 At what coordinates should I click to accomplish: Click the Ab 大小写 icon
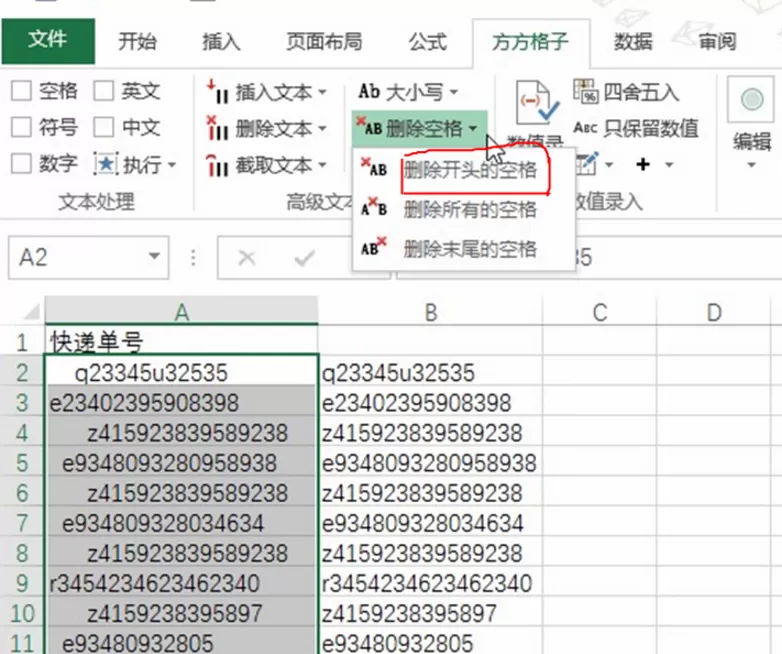point(369,92)
